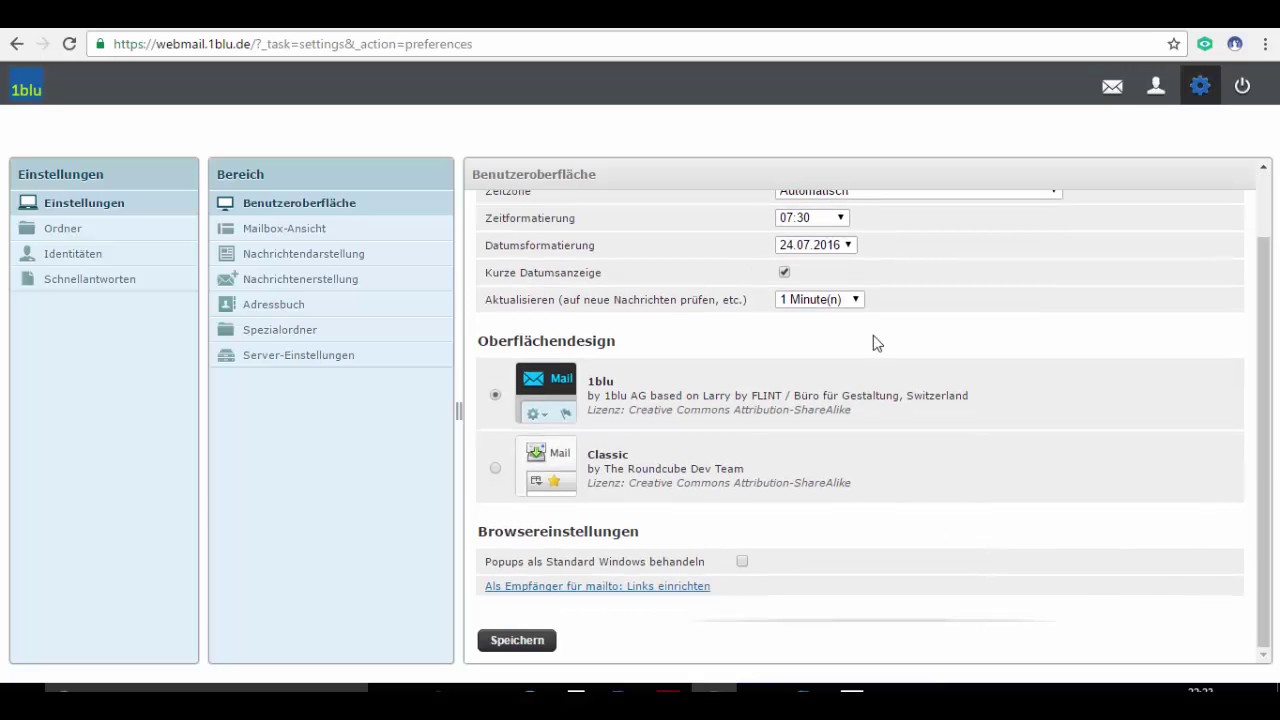Click the Classic skin preview thumbnail
This screenshot has width=1280, height=720.
tap(546, 466)
